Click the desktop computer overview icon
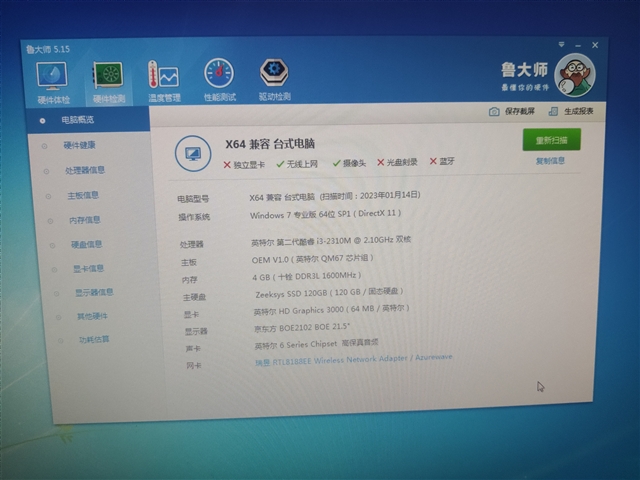 (193, 154)
